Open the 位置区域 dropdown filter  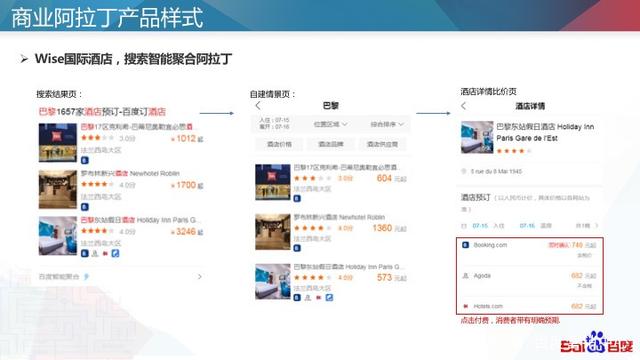[331, 124]
